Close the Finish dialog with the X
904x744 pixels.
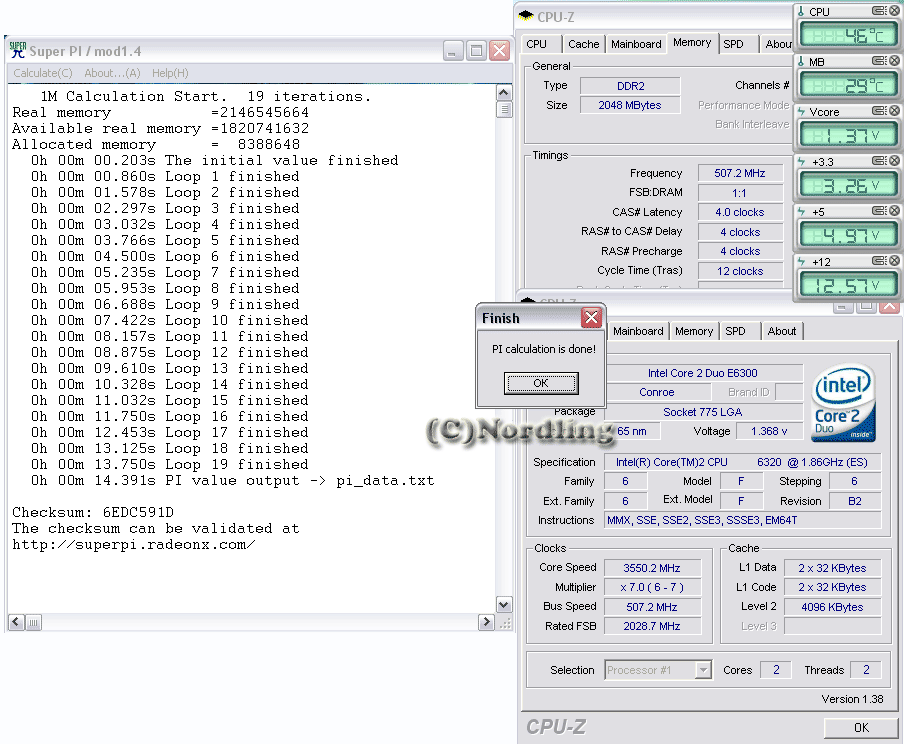point(591,318)
